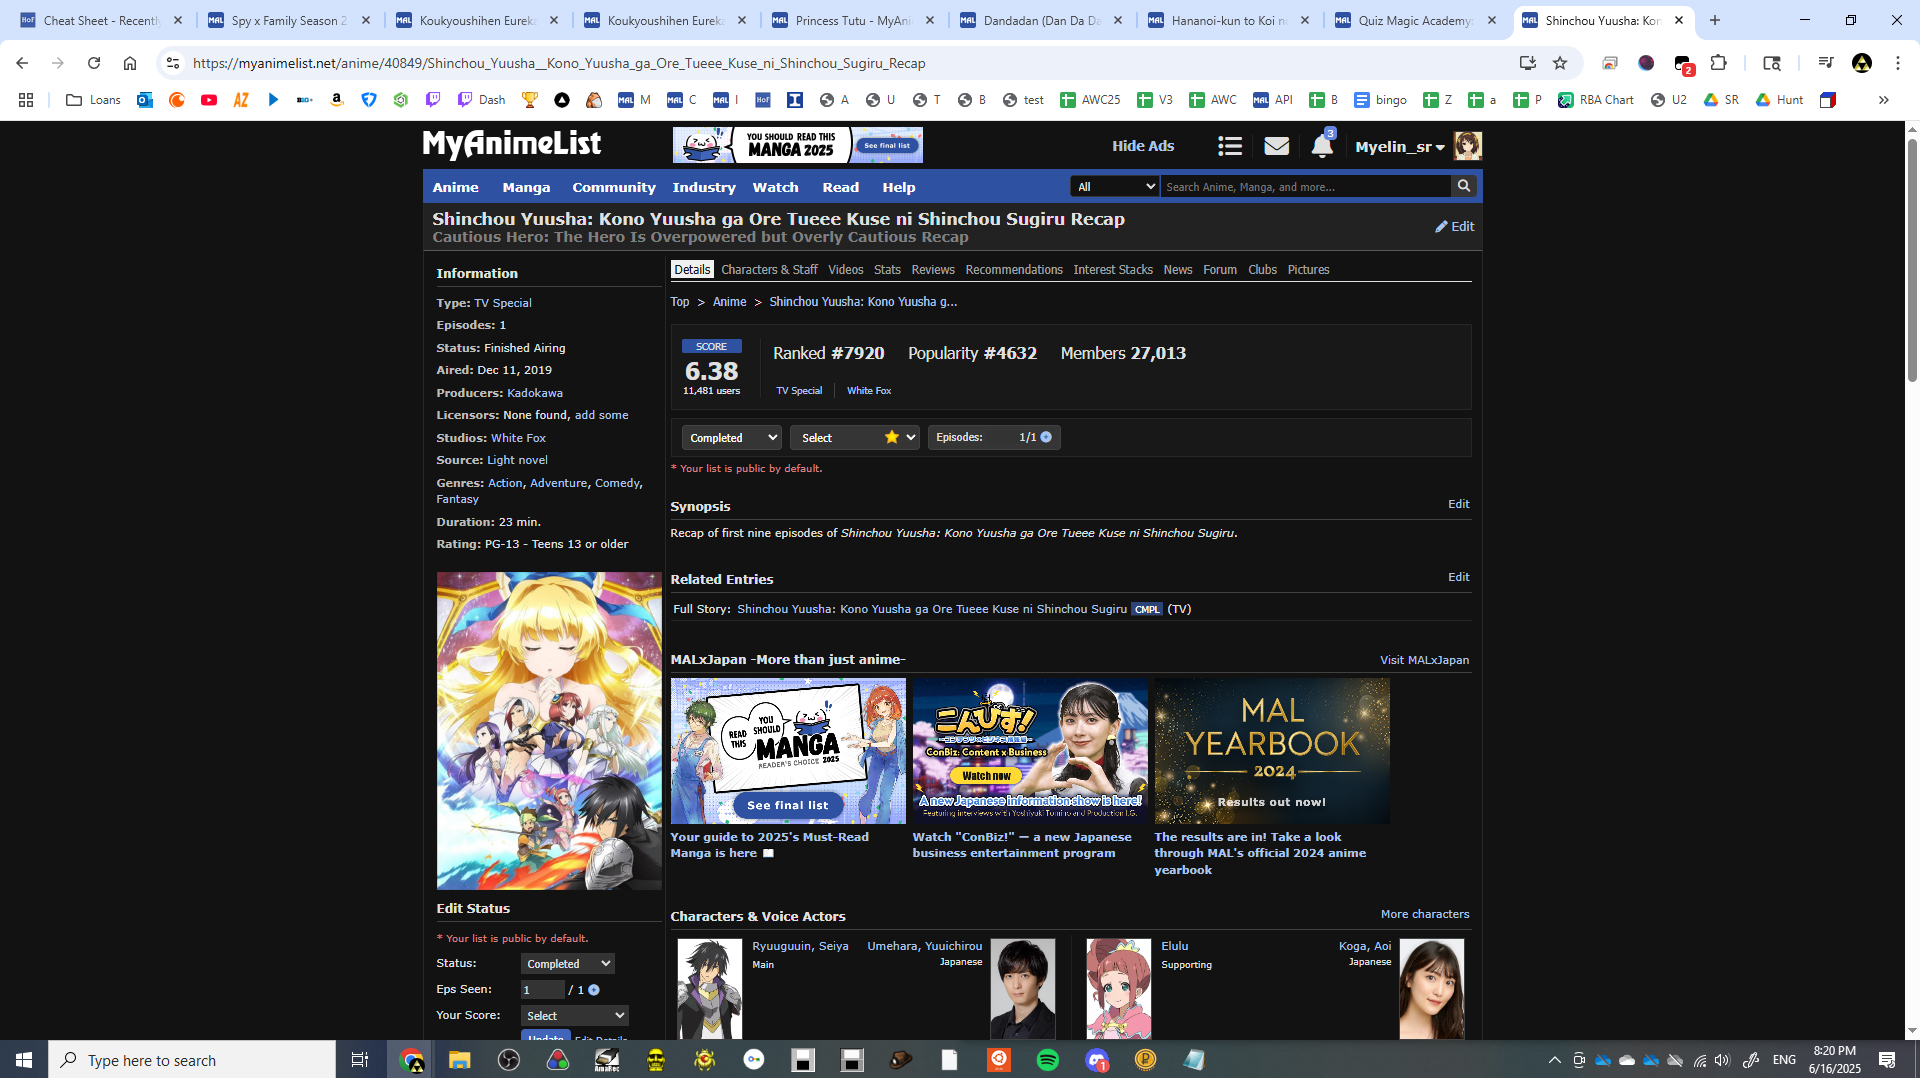Open the Amazon bookmark icon
The image size is (1920, 1078).
coord(337,100)
